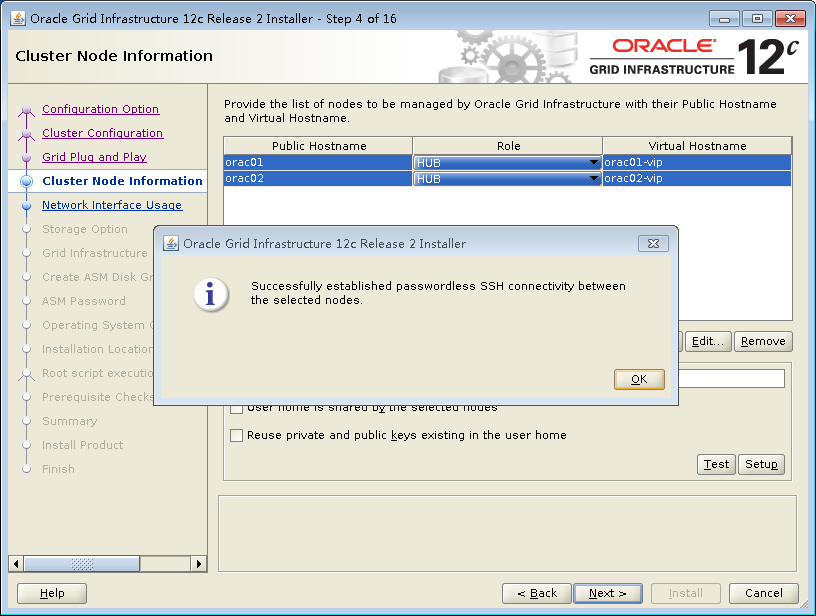The image size is (816, 616).
Task: Click the Help button
Action: [52, 593]
